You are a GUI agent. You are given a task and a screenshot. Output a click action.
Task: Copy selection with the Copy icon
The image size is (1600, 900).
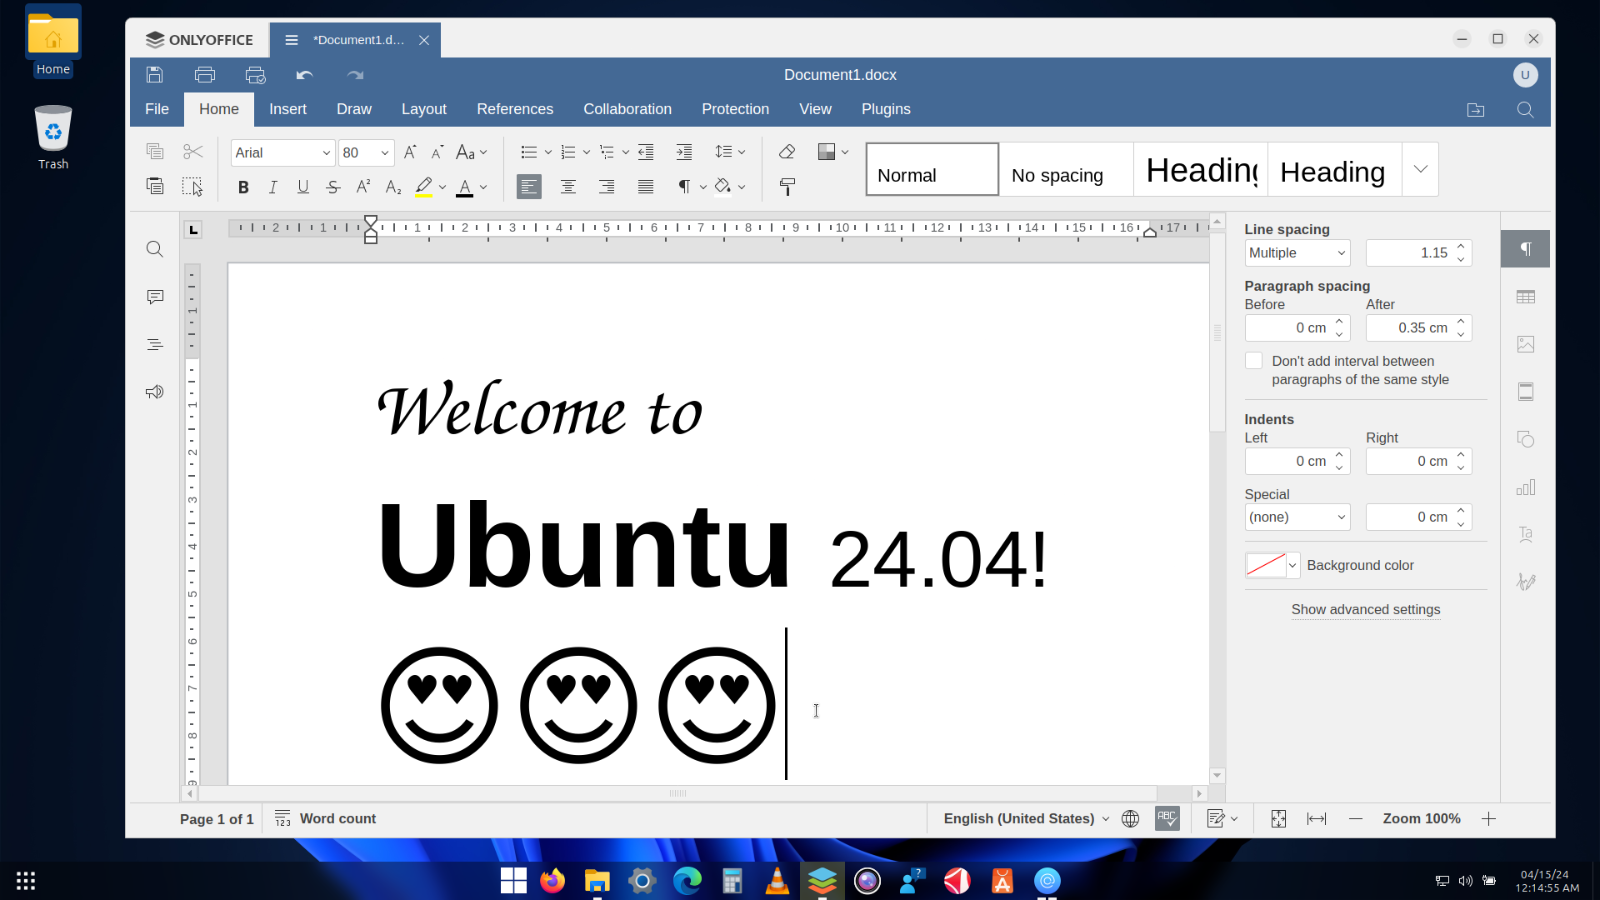pyautogui.click(x=155, y=152)
